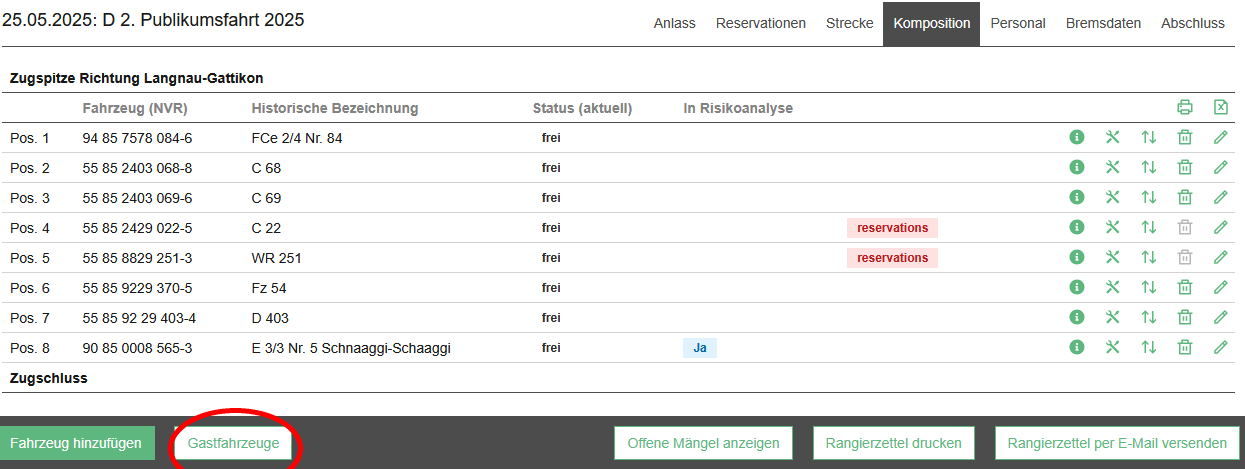Go to the Bremsdaten tab

click(x=1103, y=23)
